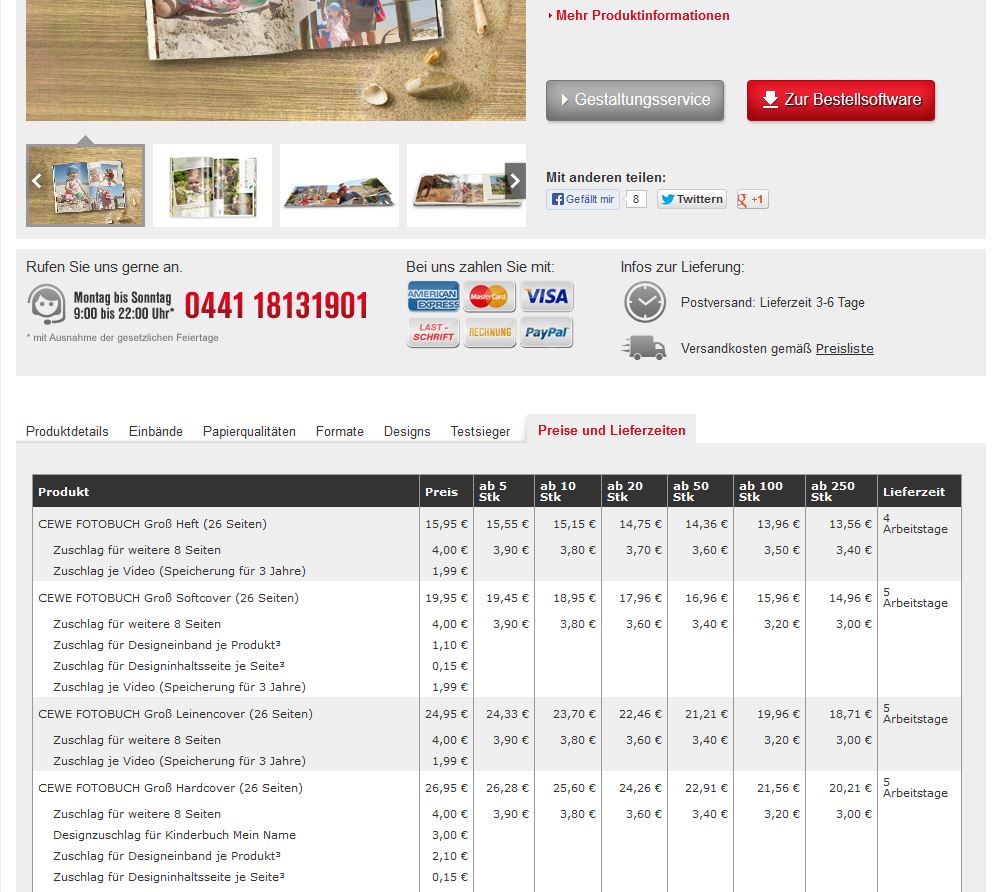Switch to the Produktdetails tab
The height and width of the screenshot is (892, 1000).
point(67,432)
